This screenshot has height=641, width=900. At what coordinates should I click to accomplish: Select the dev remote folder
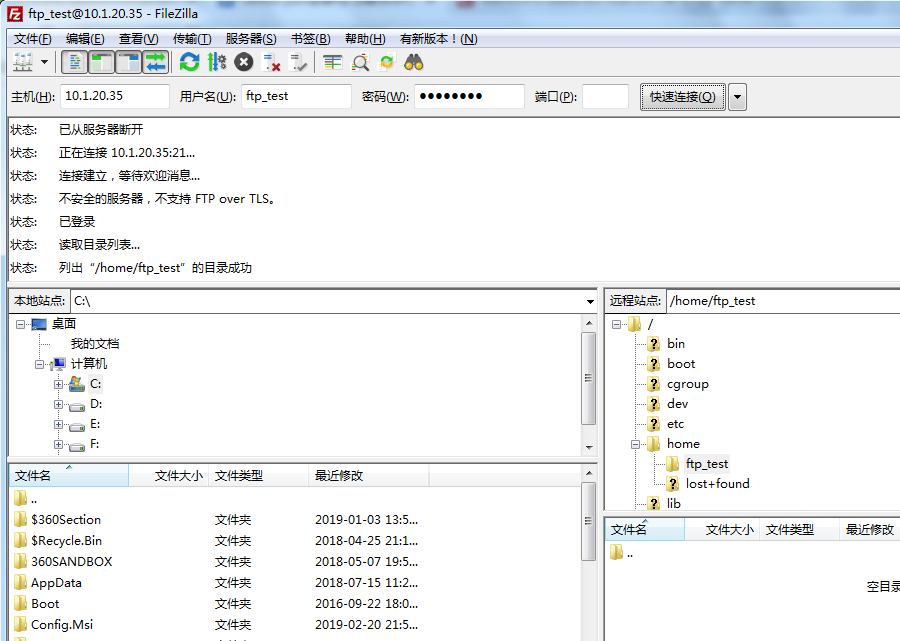click(x=677, y=404)
